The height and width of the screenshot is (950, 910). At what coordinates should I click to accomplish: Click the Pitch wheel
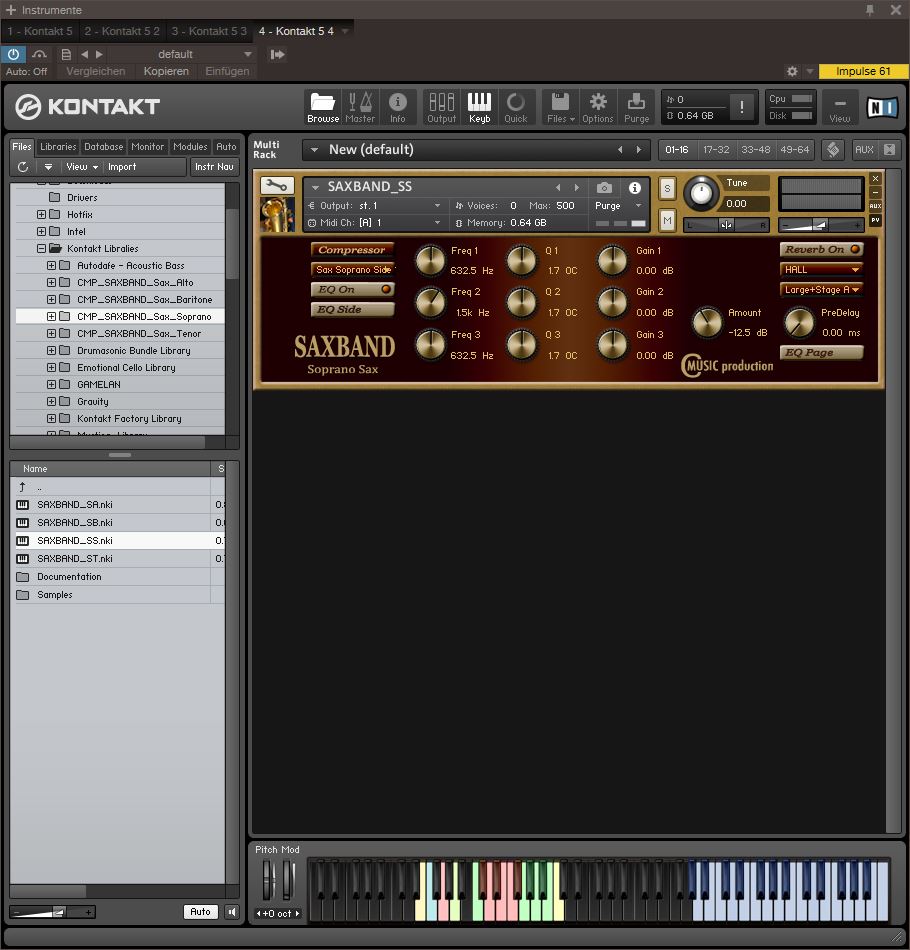pos(267,880)
